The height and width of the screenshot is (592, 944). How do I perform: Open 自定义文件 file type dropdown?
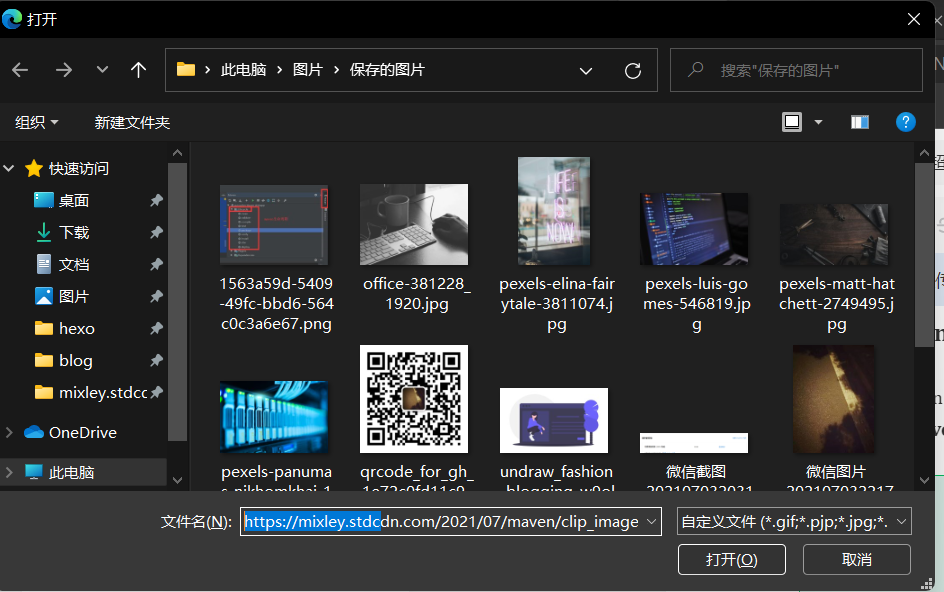click(x=794, y=522)
